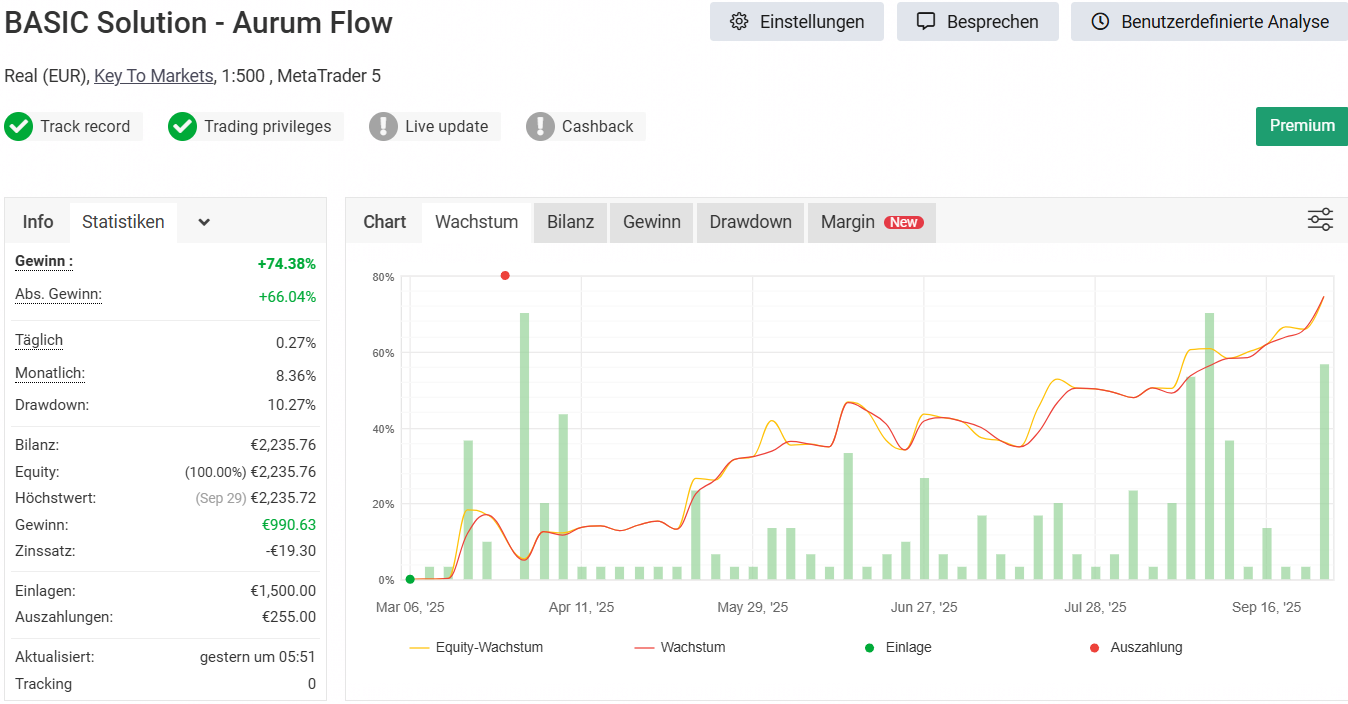Open the Key To Markets broker link
The height and width of the screenshot is (704, 1348).
tap(153, 76)
